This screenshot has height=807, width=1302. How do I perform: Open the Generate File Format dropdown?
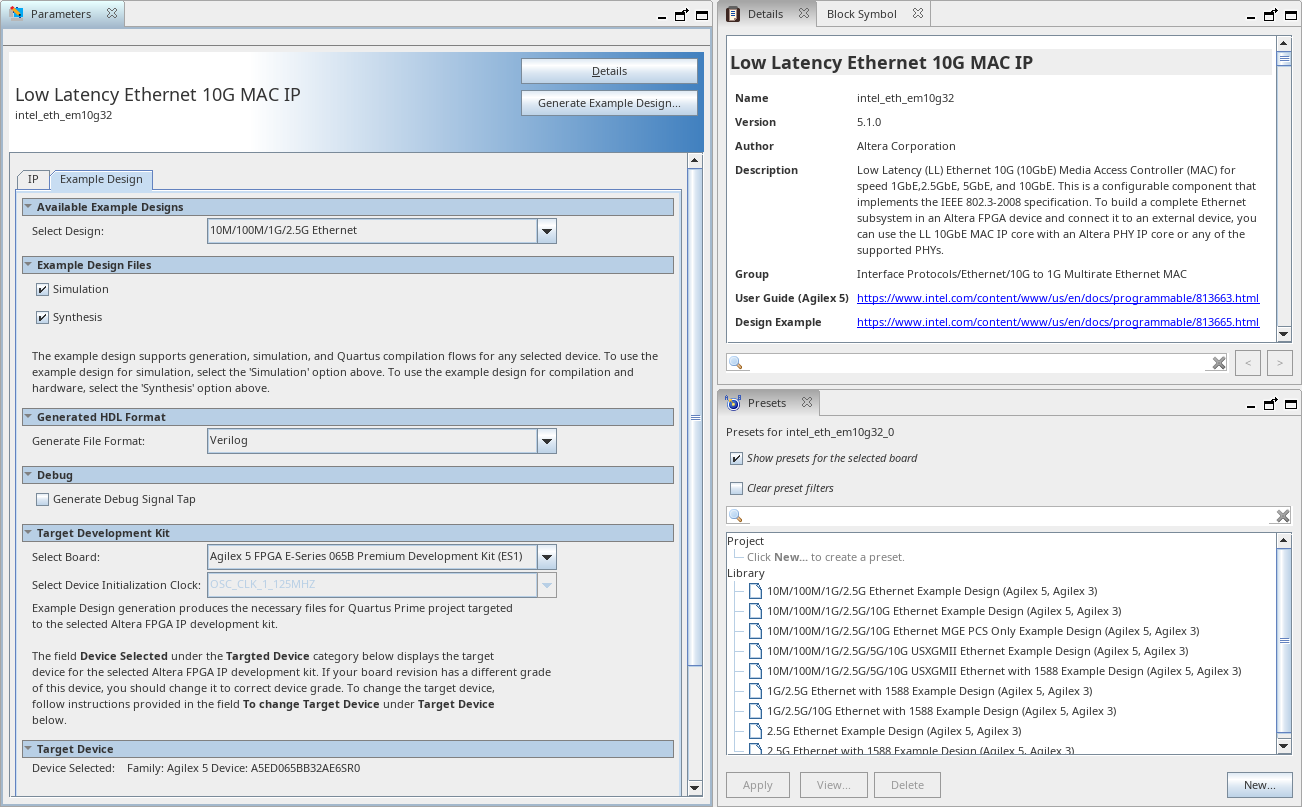pos(546,441)
